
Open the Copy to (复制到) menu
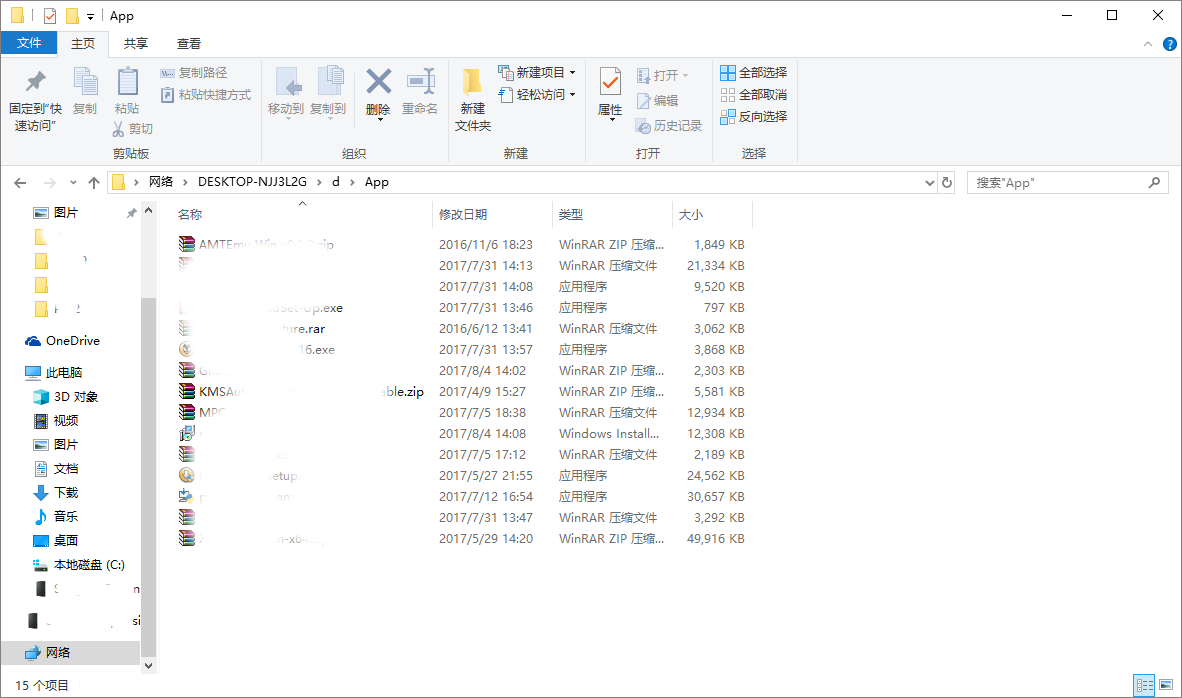328,93
